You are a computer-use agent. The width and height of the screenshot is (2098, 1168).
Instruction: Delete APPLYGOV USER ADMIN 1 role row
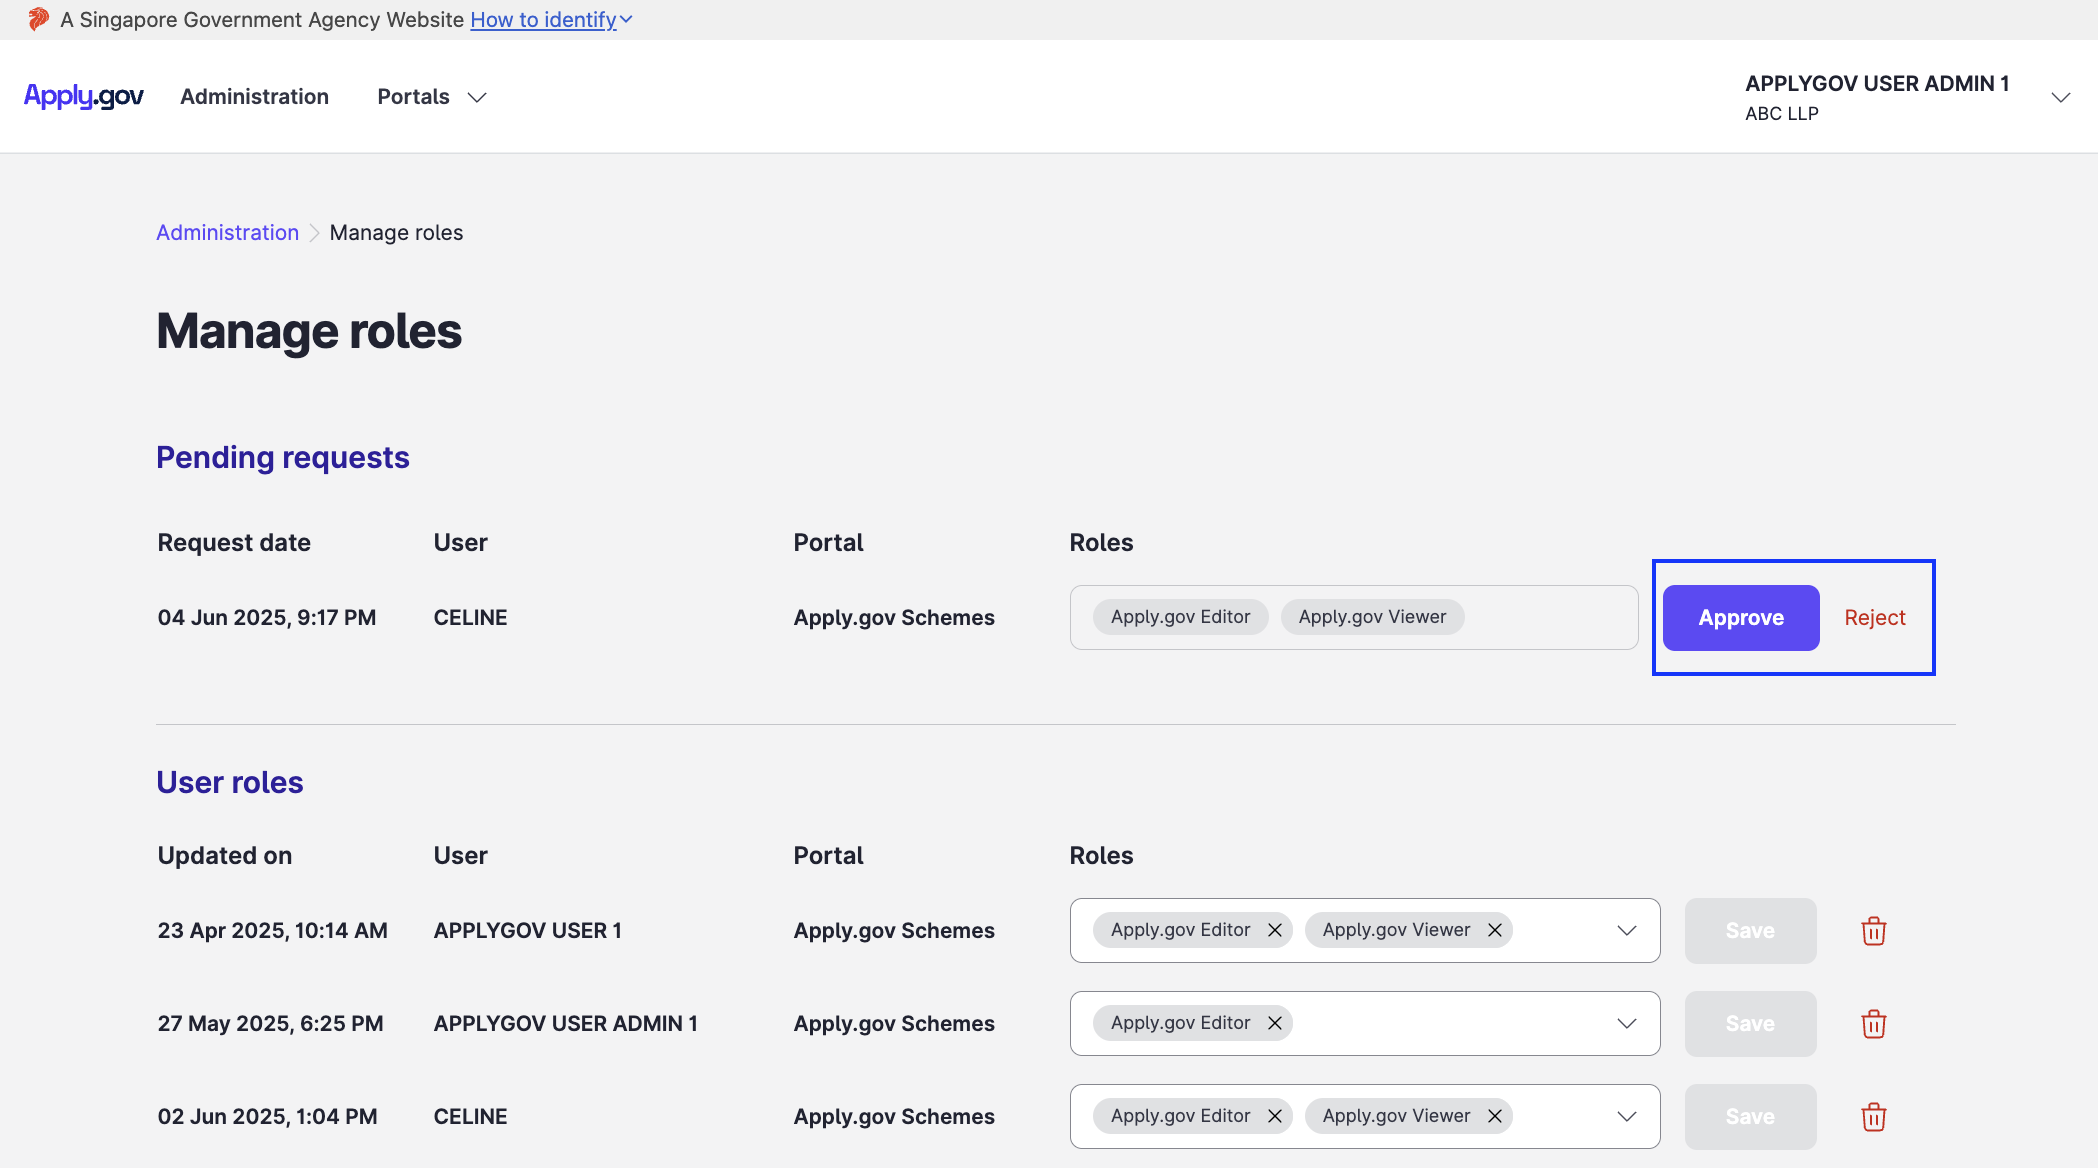click(x=1873, y=1024)
